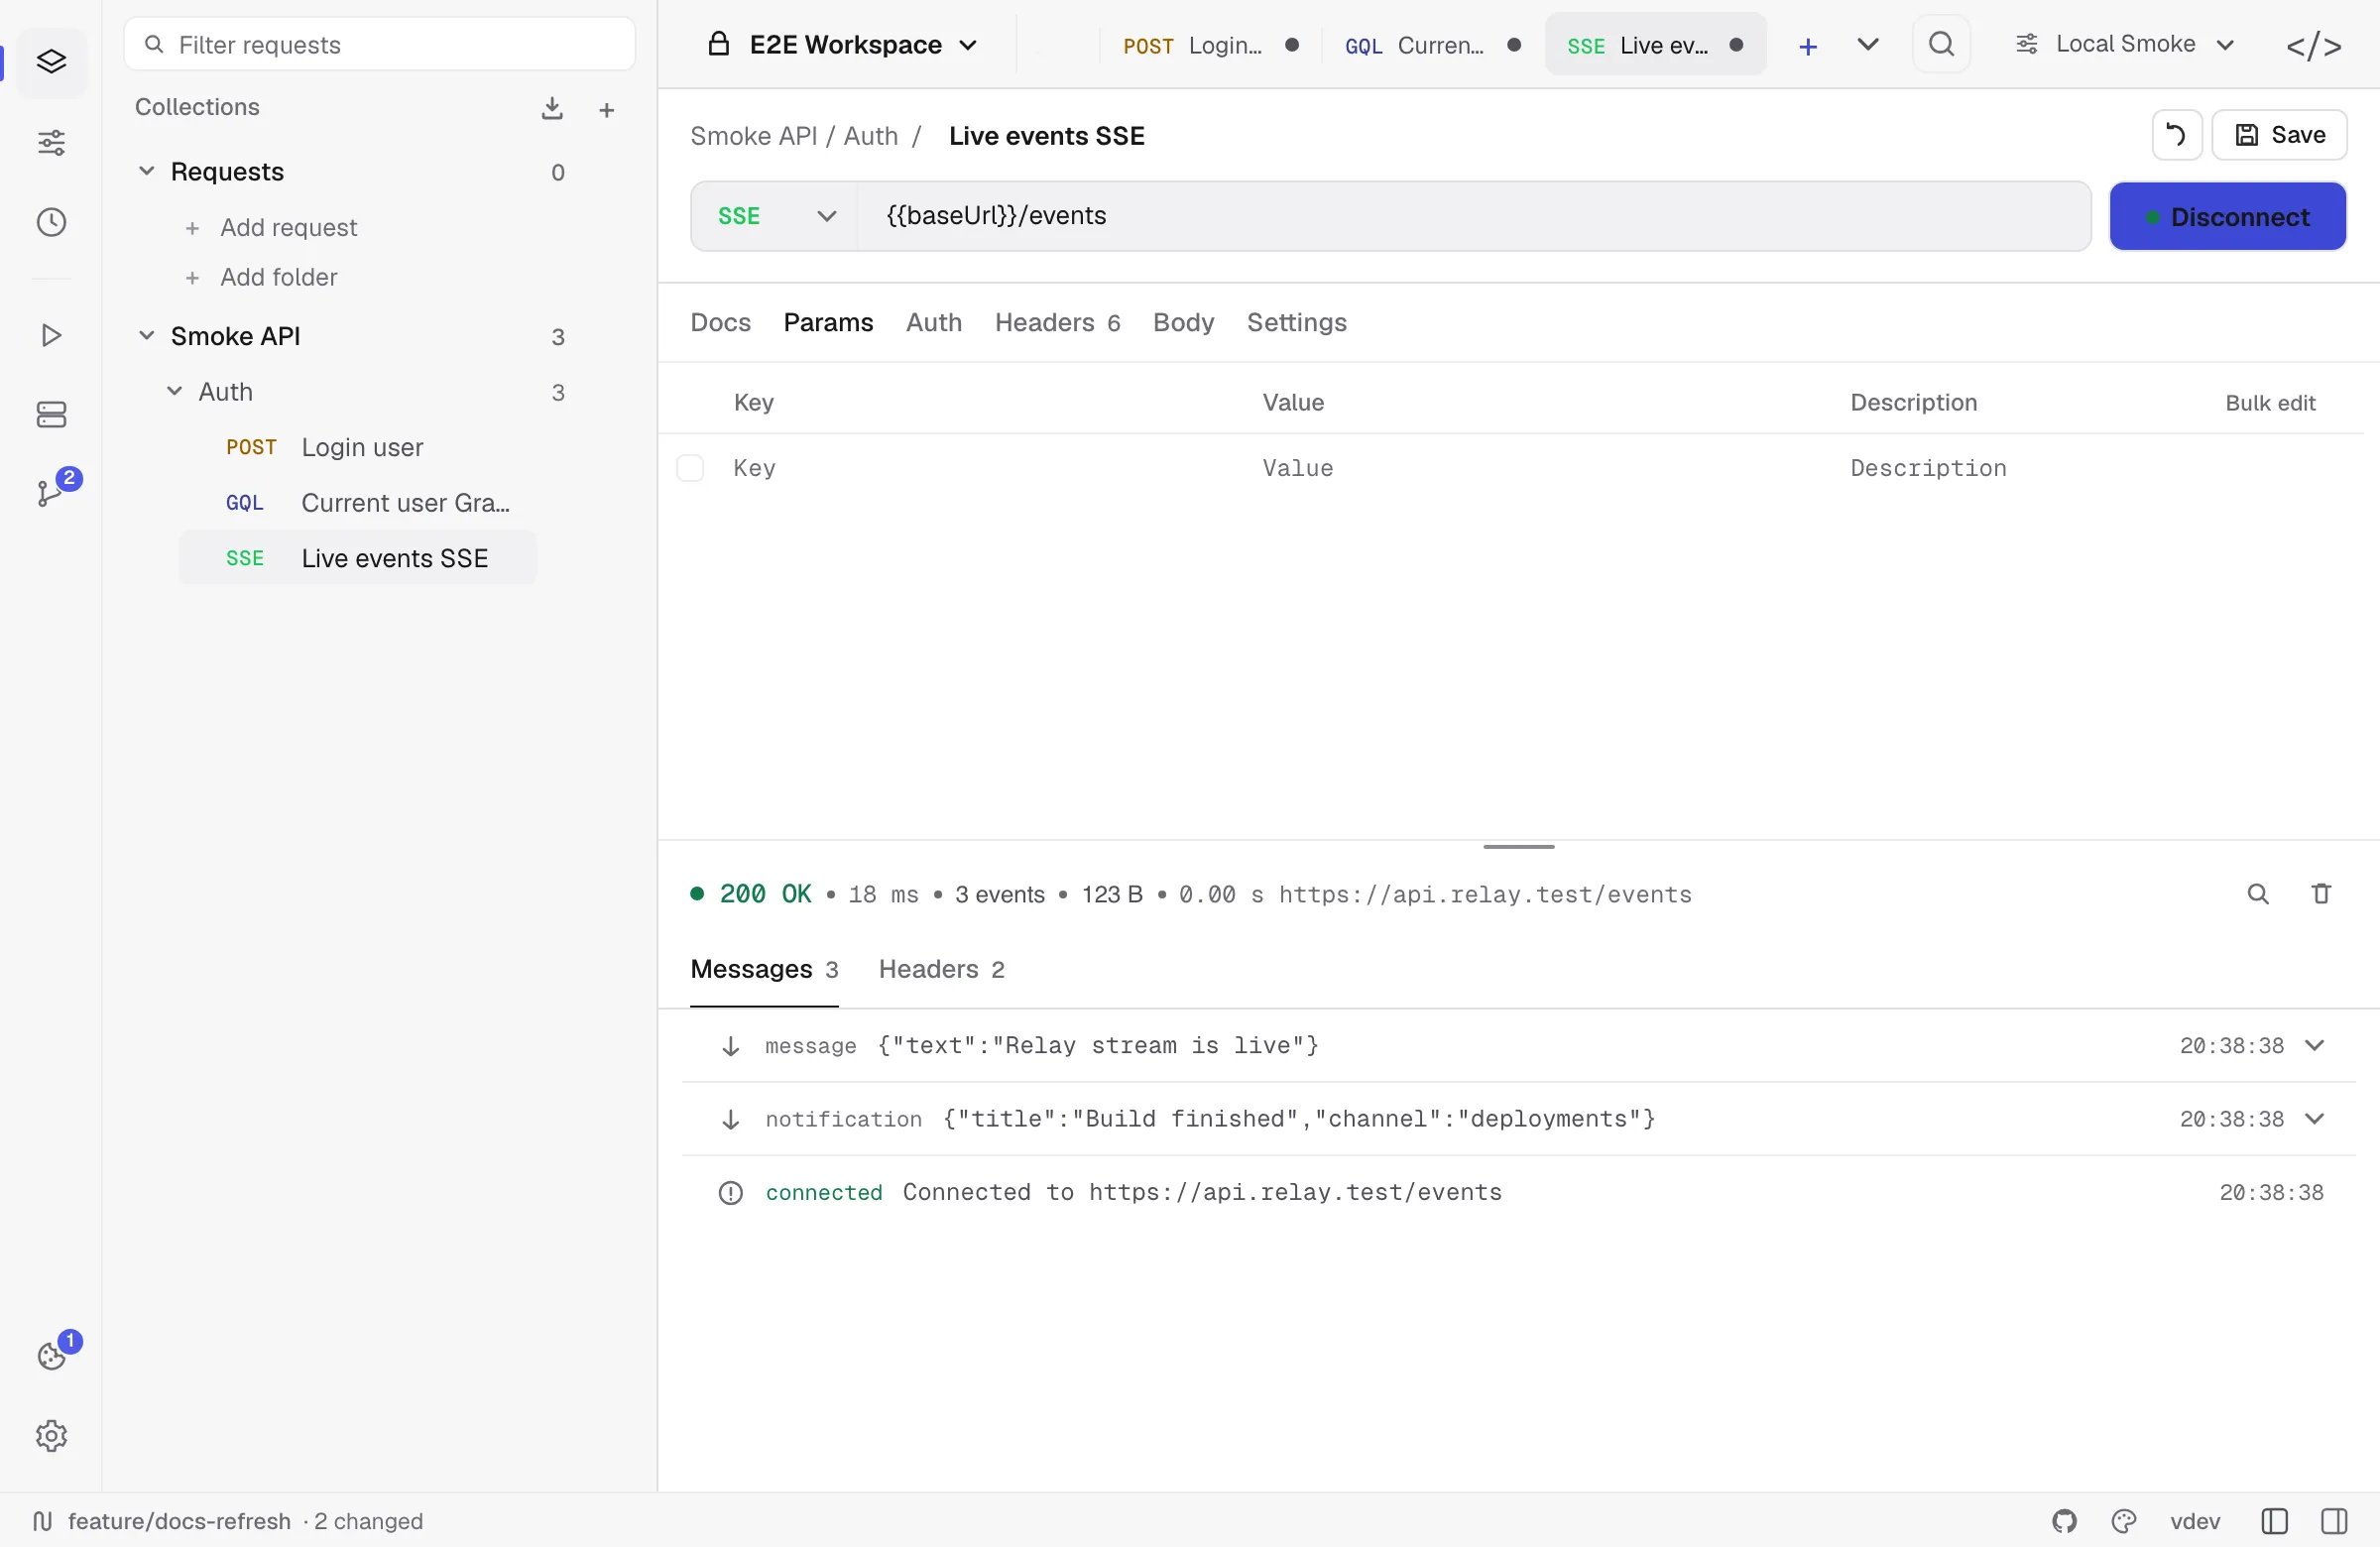Open the response Headers 2 tab
The width and height of the screenshot is (2380, 1547).
[x=941, y=969]
